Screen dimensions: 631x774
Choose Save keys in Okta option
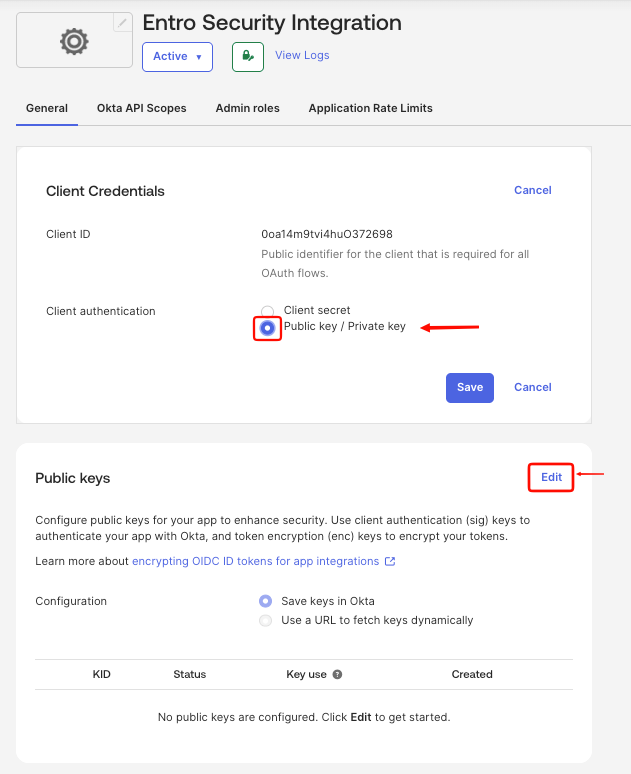pos(266,601)
